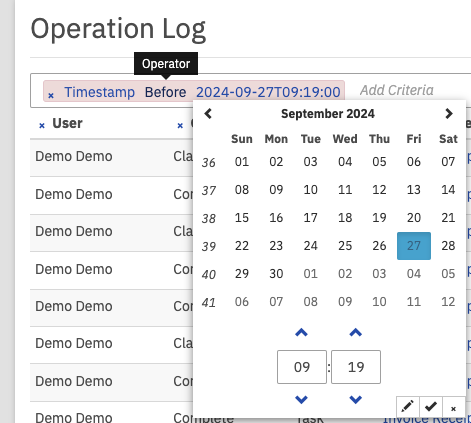Click the pencil edit icon in date picker
The image size is (471, 423).
[408, 407]
